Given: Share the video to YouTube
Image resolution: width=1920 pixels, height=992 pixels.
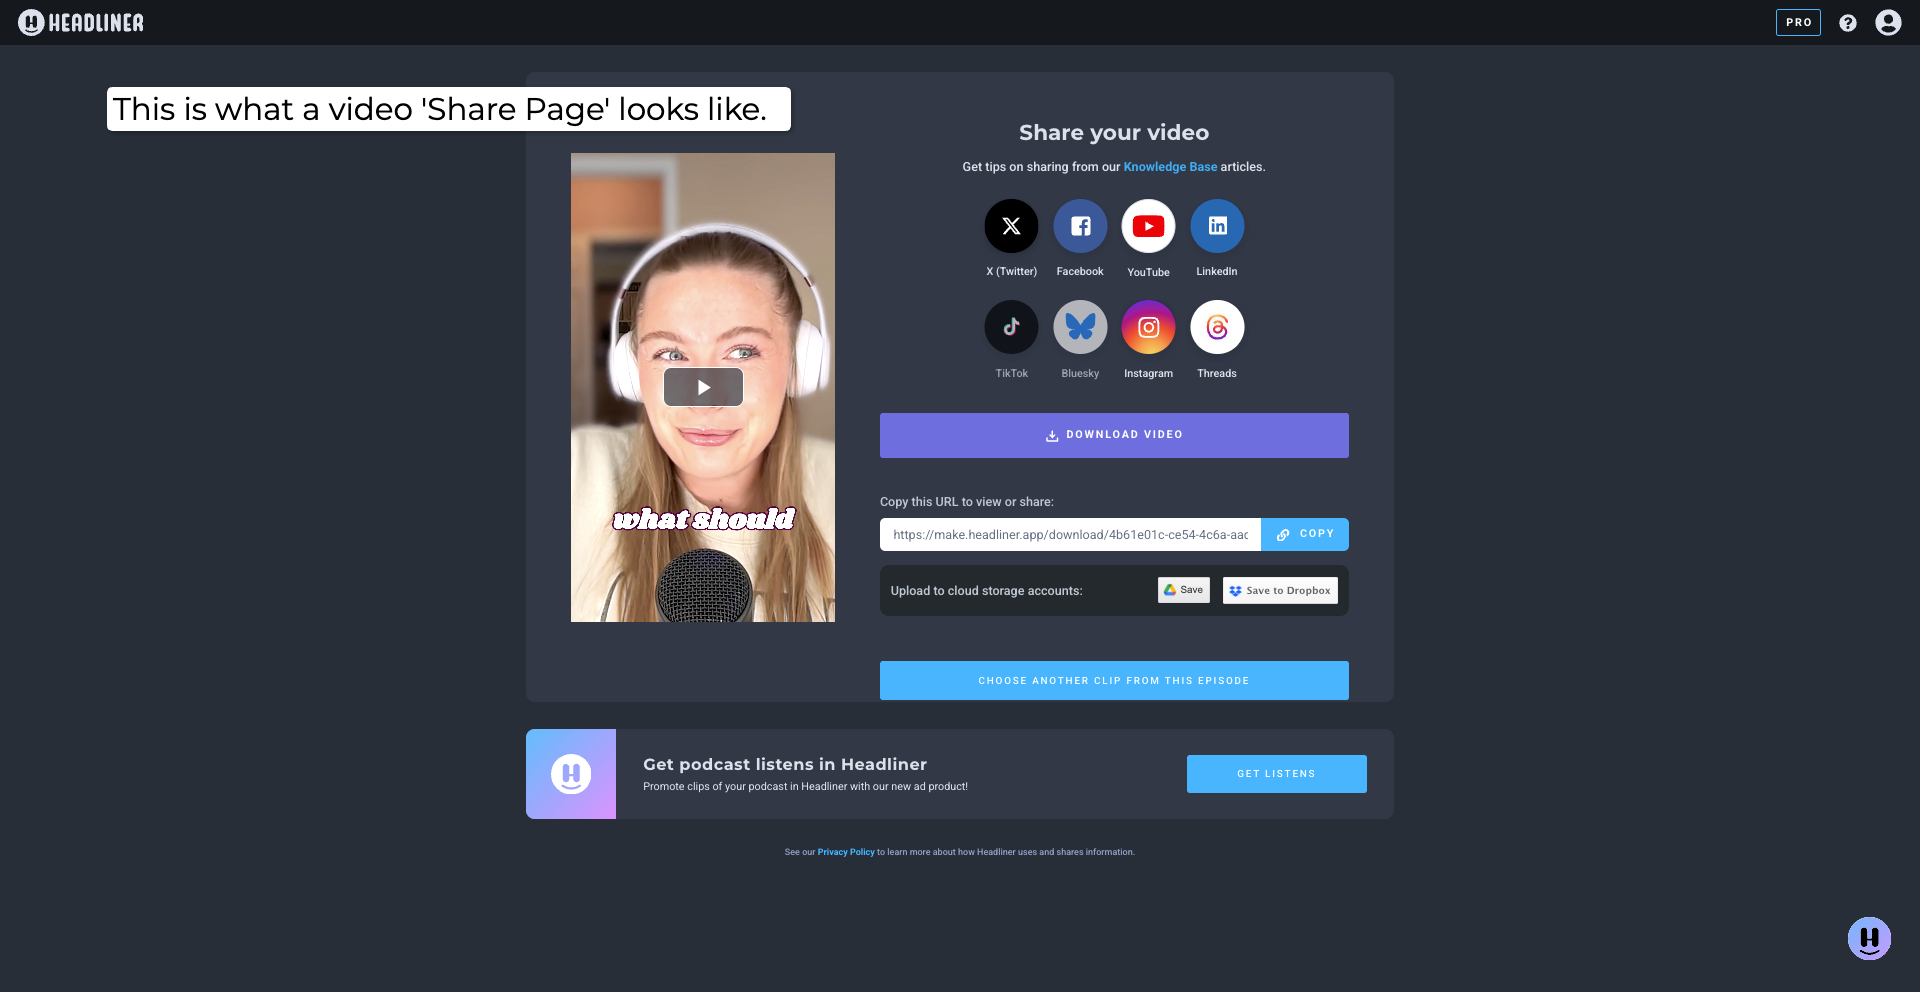Looking at the screenshot, I should (1148, 226).
